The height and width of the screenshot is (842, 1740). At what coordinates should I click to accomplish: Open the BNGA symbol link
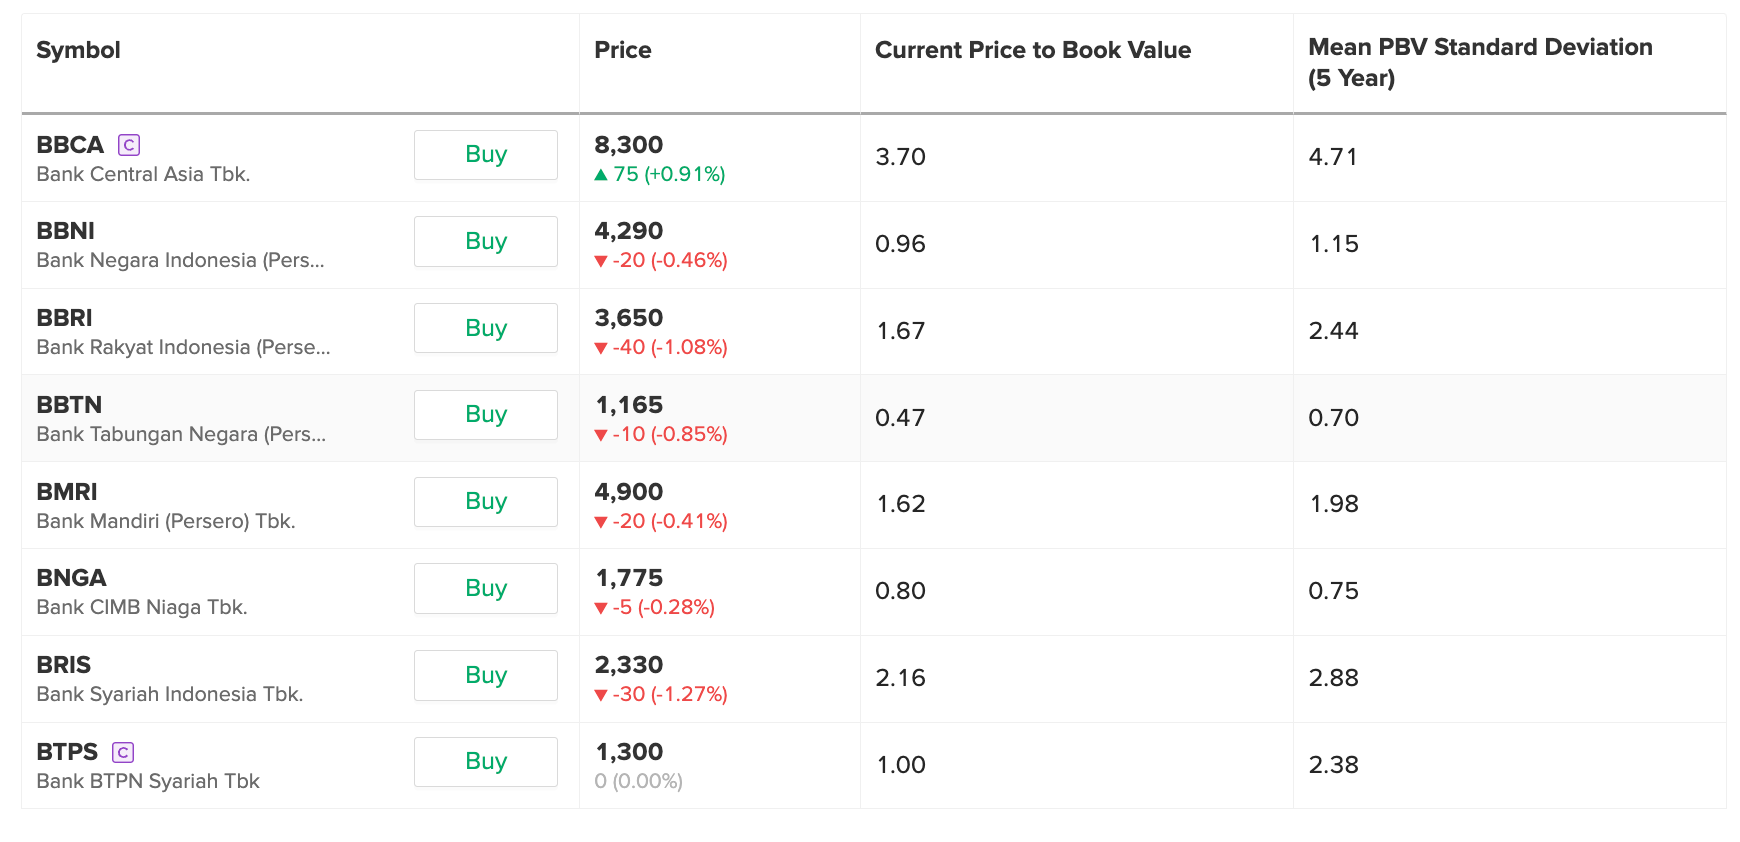71,578
